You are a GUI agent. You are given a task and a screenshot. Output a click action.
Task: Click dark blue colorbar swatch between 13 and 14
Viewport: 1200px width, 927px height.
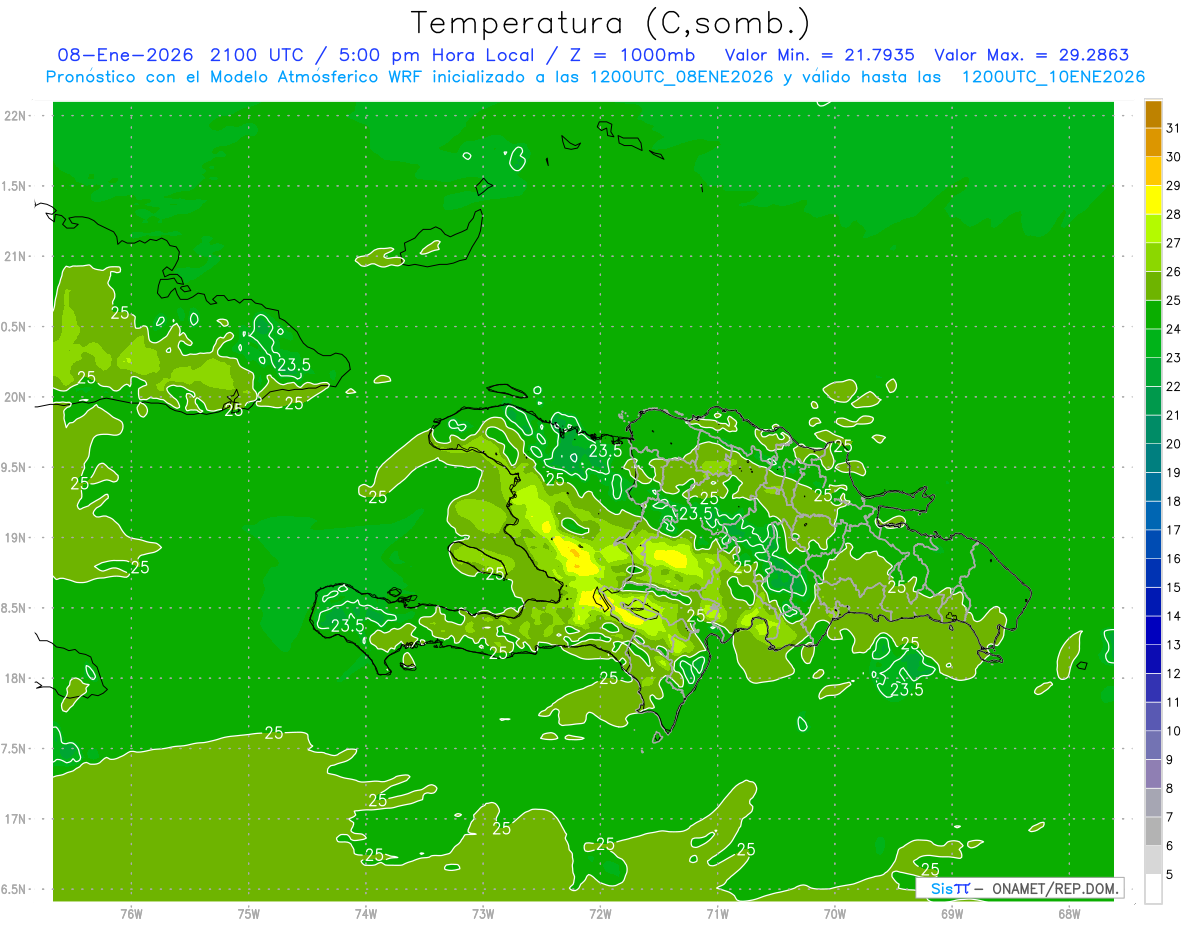(1153, 630)
